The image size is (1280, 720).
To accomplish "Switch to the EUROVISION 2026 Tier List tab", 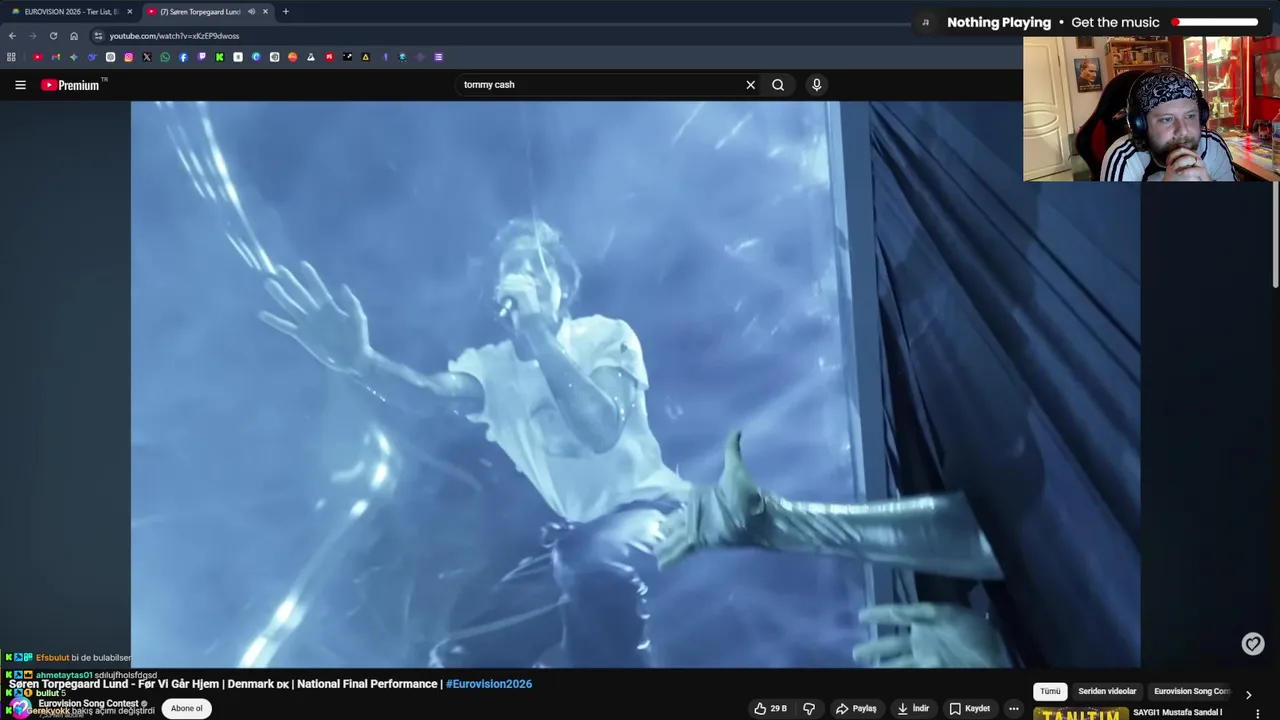I will (70, 12).
